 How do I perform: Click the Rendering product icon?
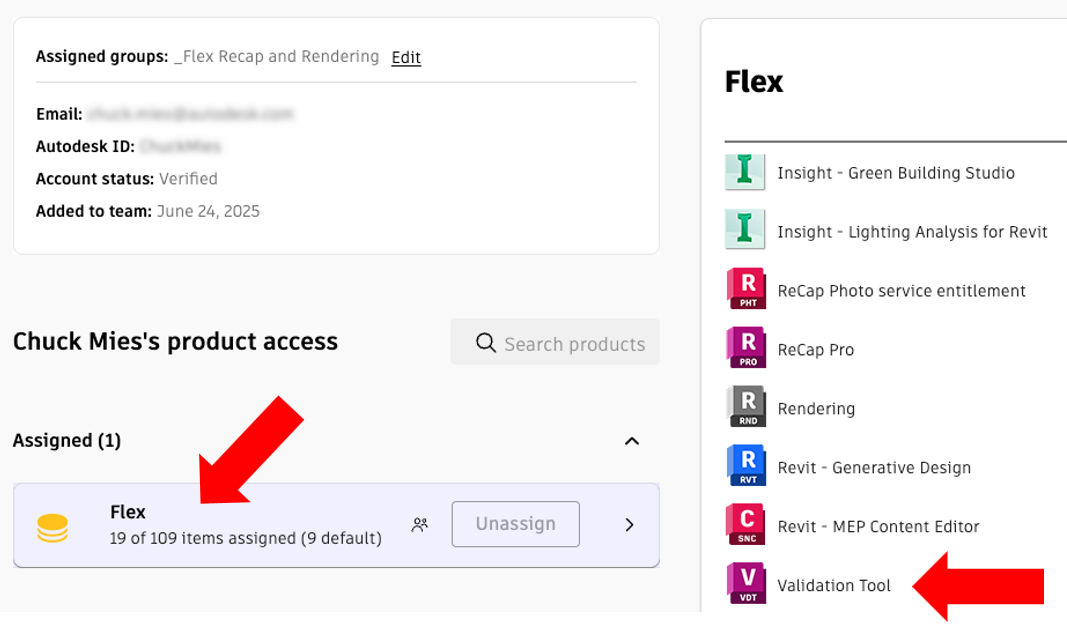coord(746,407)
